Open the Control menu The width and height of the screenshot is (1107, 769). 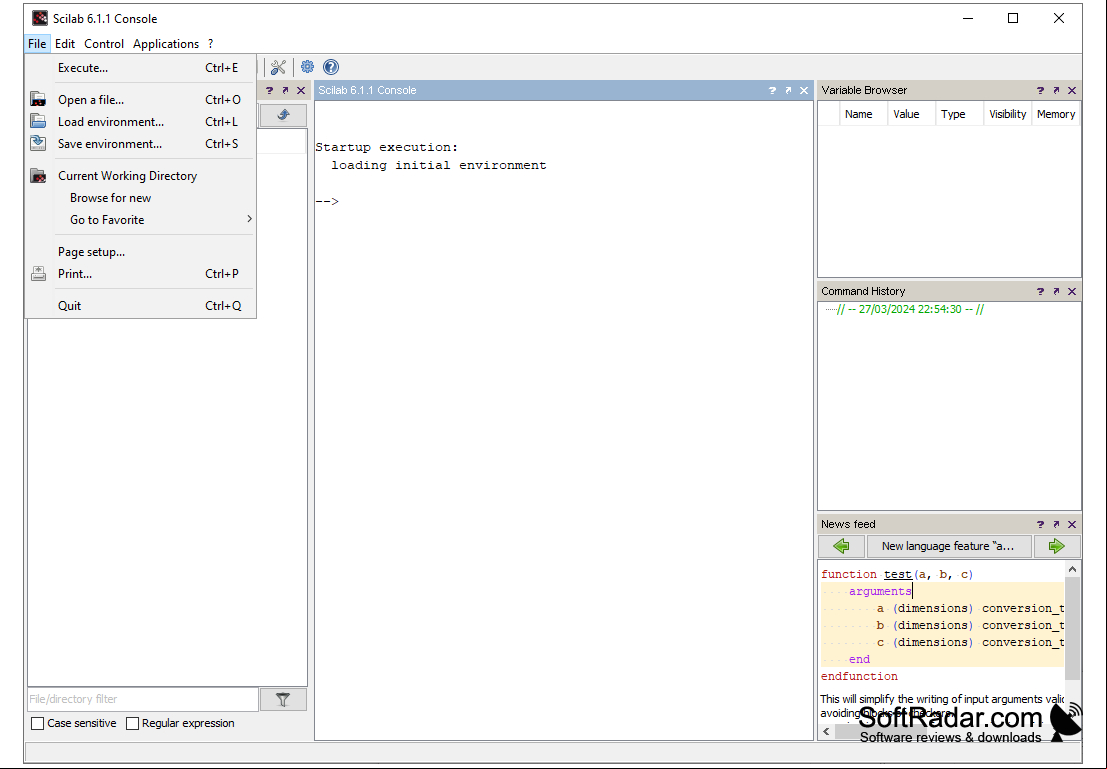(x=104, y=44)
